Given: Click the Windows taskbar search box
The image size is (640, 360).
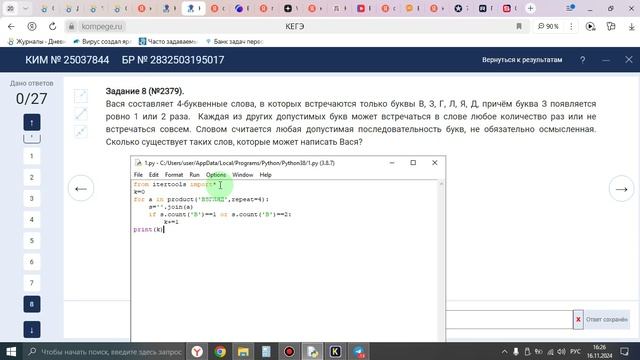Looking at the screenshot, I should [104, 351].
